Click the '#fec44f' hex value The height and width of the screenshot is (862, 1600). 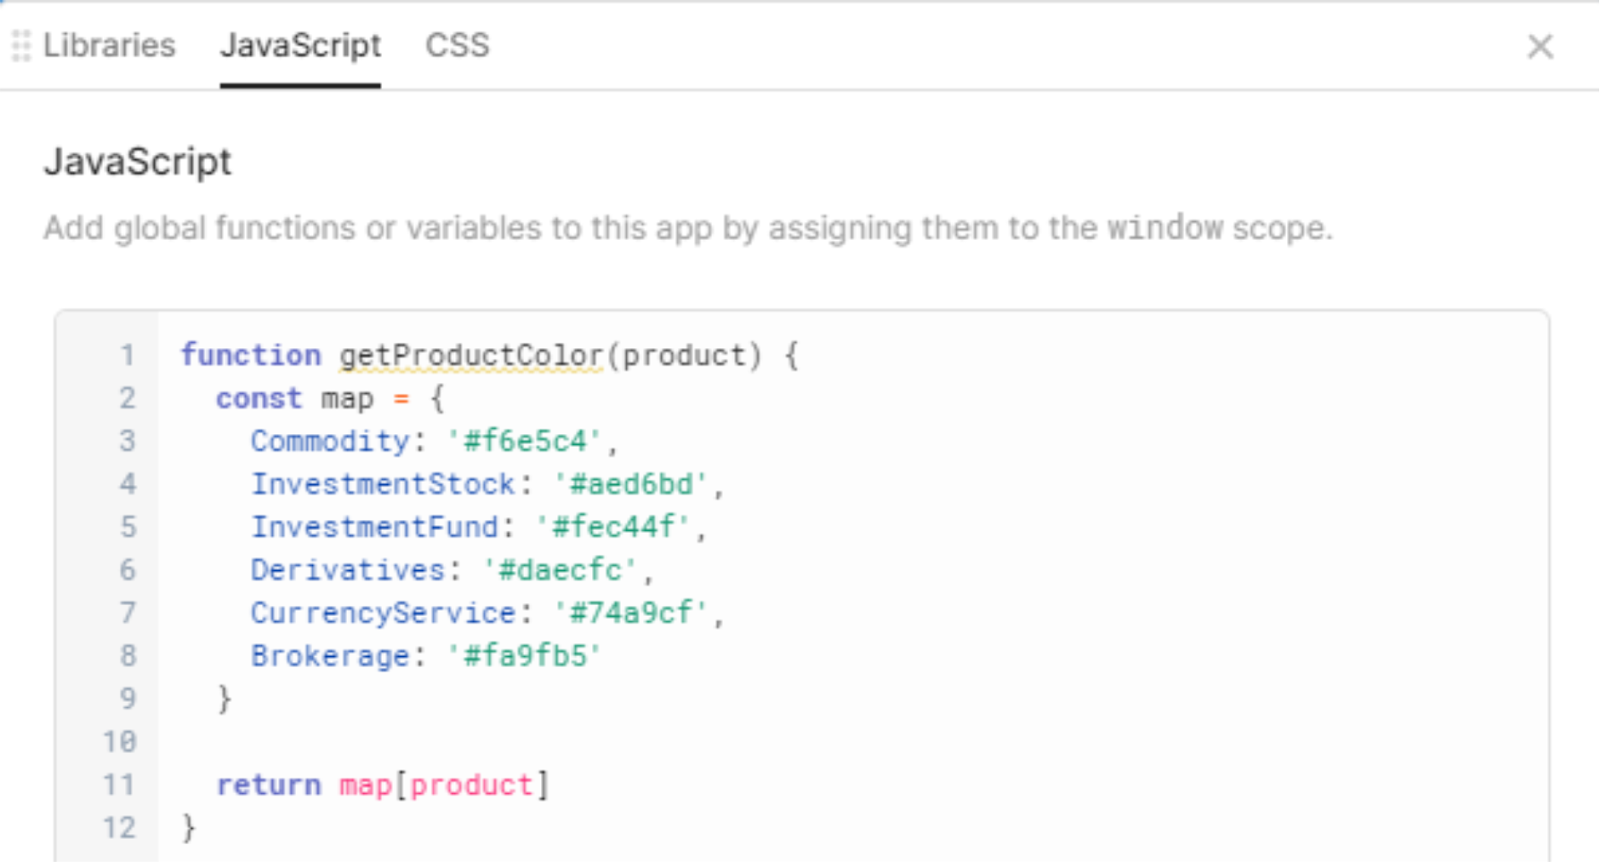pyautogui.click(x=613, y=527)
